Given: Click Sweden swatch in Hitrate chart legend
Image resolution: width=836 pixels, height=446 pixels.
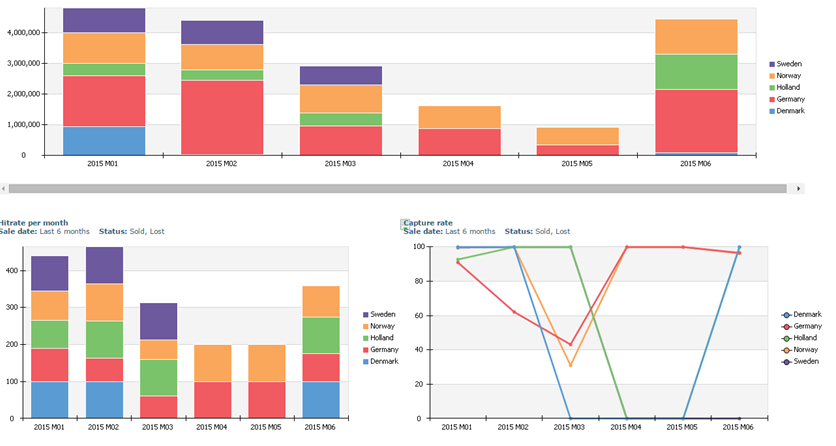Looking at the screenshot, I should (x=366, y=315).
